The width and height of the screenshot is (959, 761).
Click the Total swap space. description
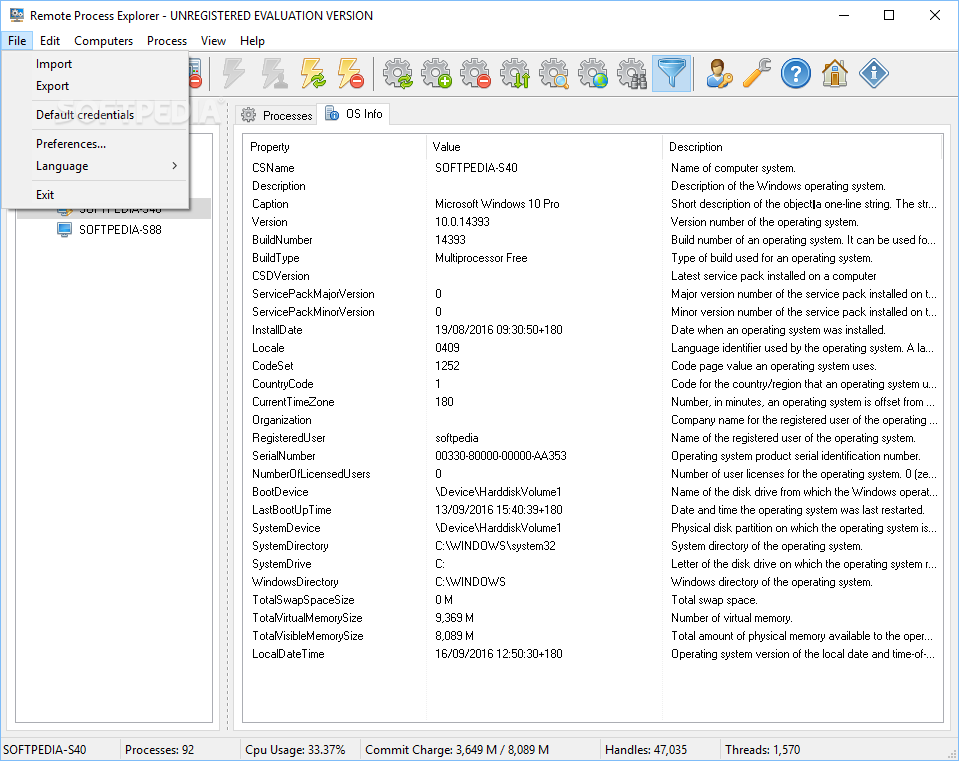pos(714,600)
